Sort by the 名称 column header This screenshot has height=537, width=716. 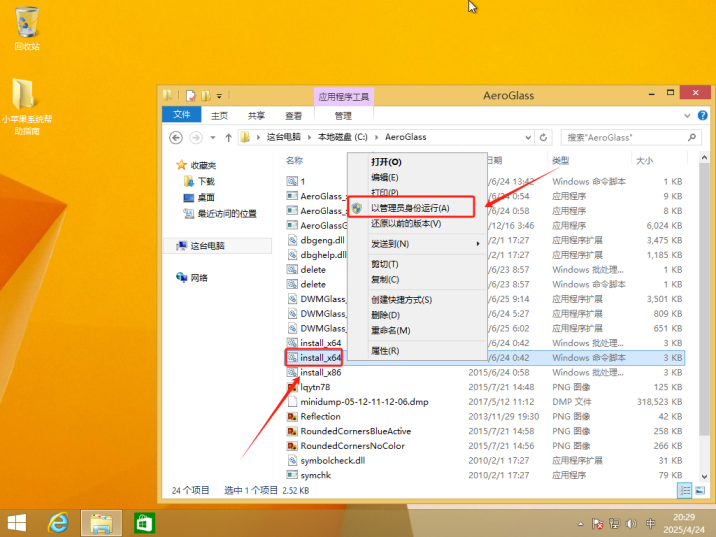tap(295, 160)
